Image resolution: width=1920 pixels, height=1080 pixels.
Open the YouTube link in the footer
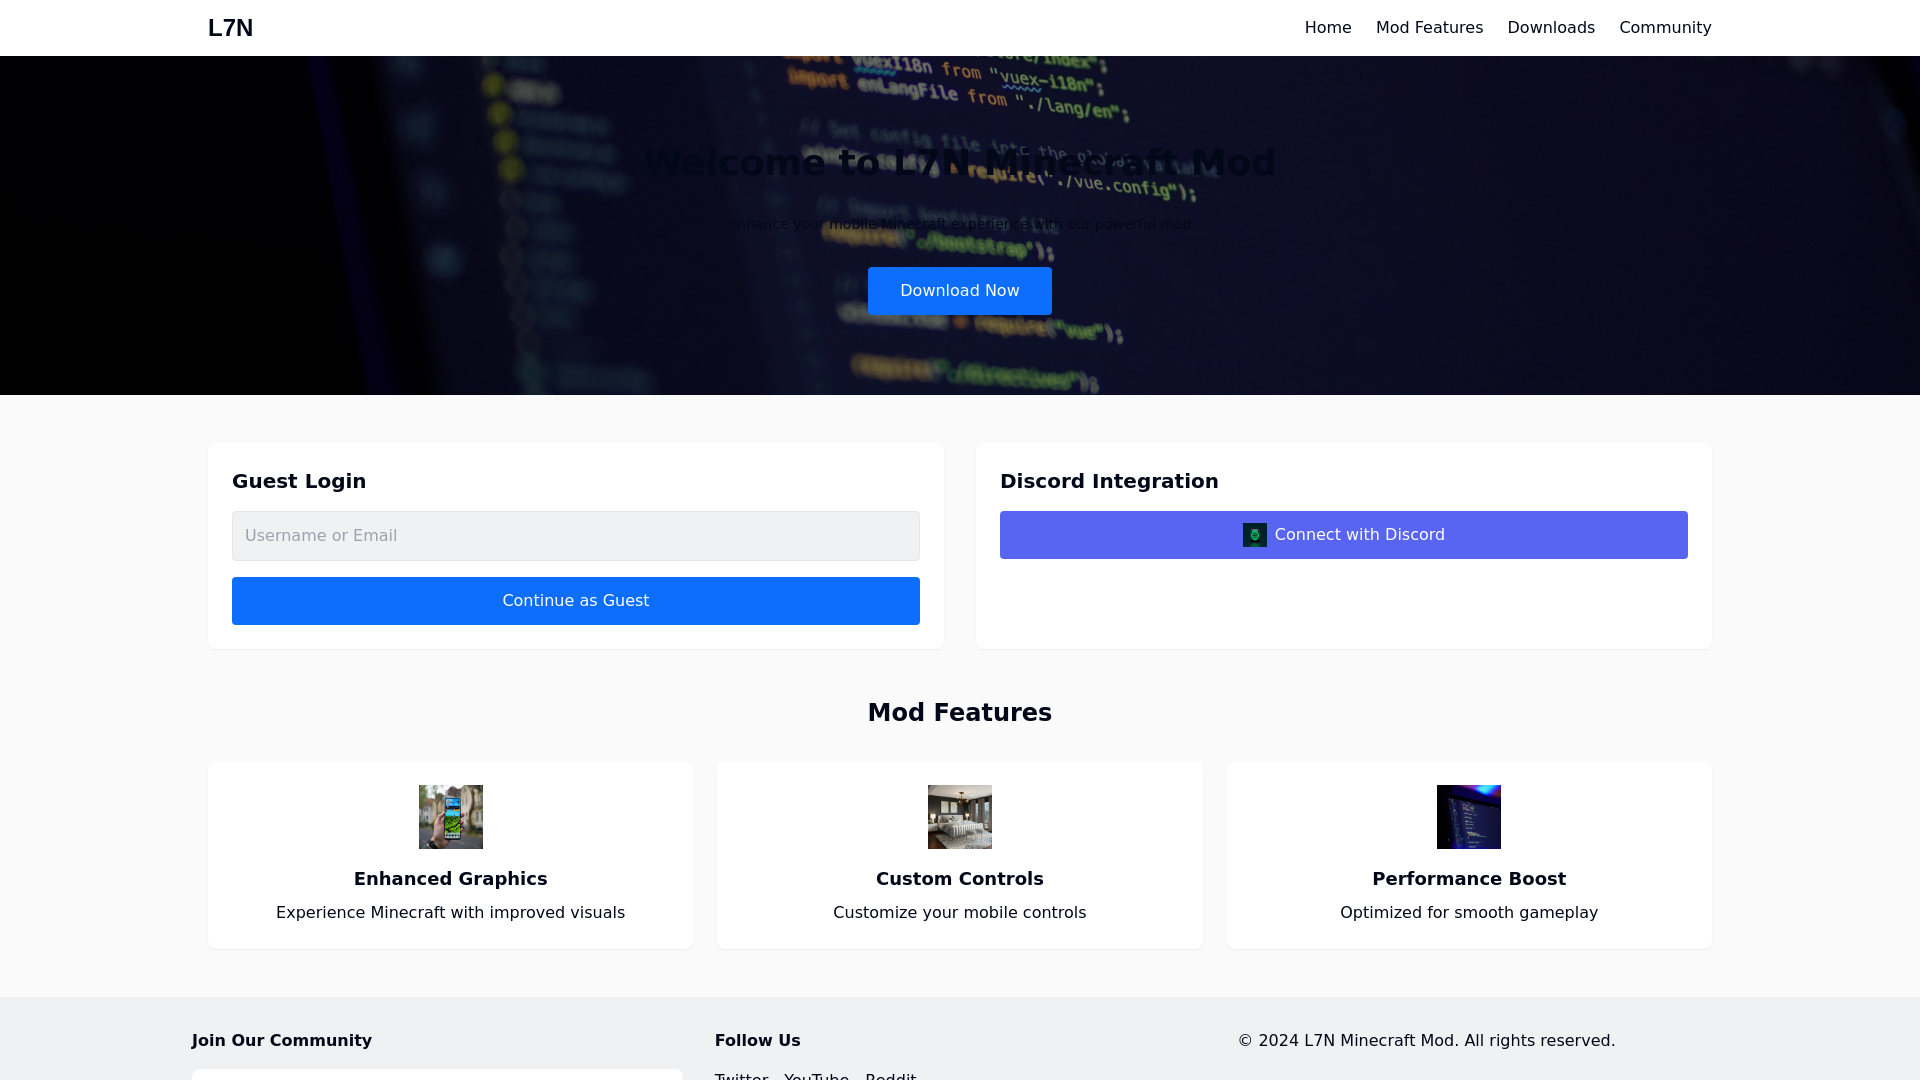click(x=816, y=1077)
